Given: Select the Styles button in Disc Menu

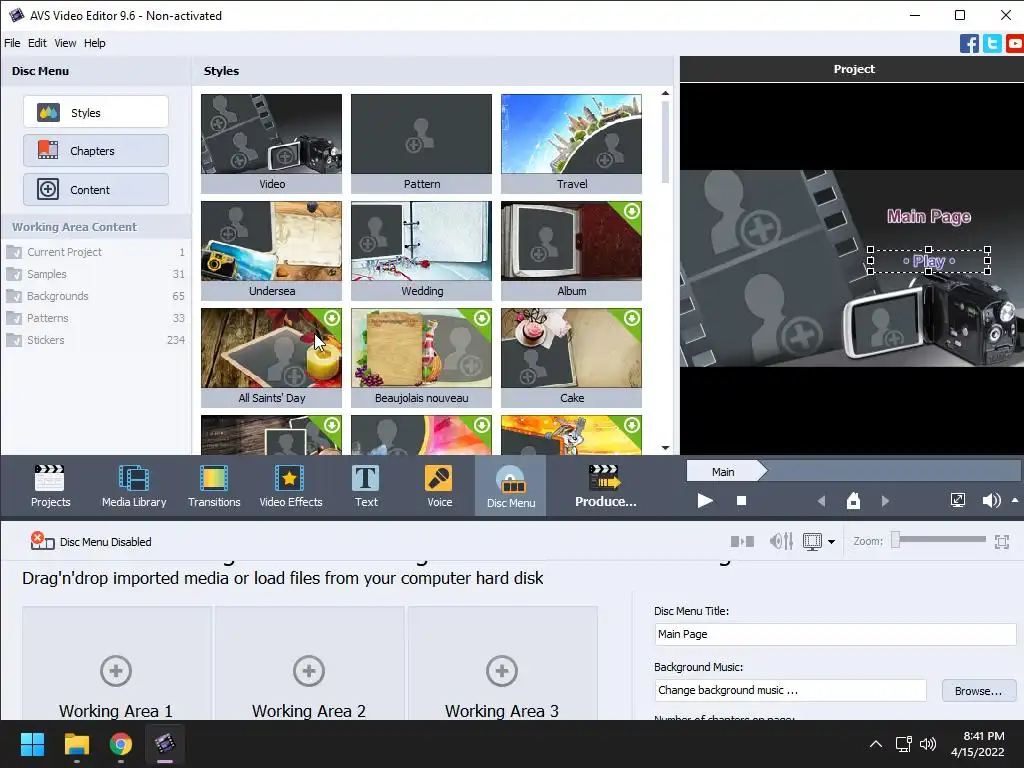Looking at the screenshot, I should pyautogui.click(x=96, y=112).
